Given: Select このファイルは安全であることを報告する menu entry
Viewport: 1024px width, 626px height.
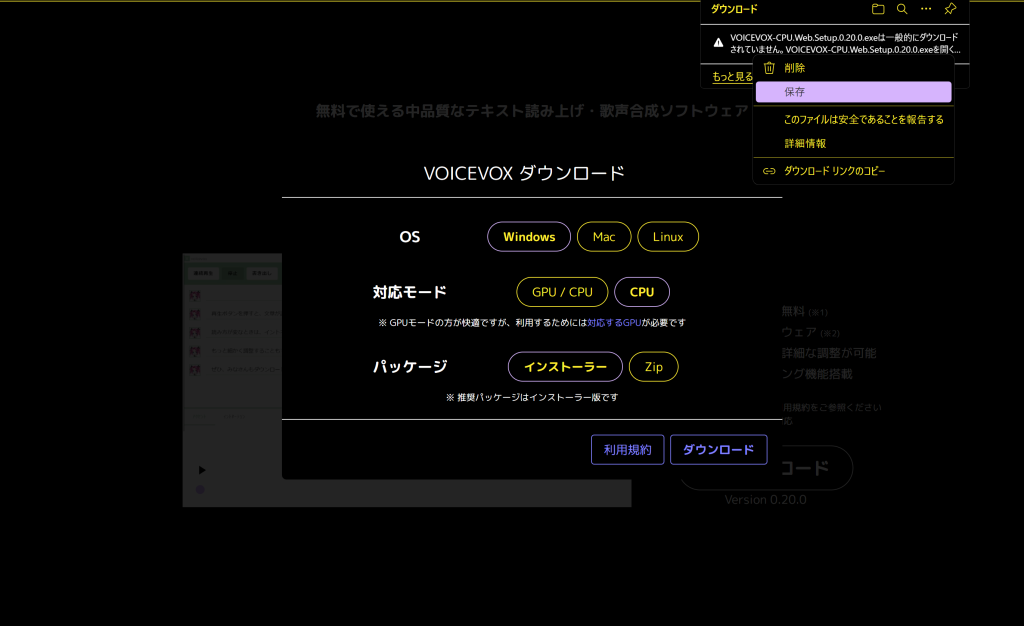Looking at the screenshot, I should pyautogui.click(x=863, y=119).
